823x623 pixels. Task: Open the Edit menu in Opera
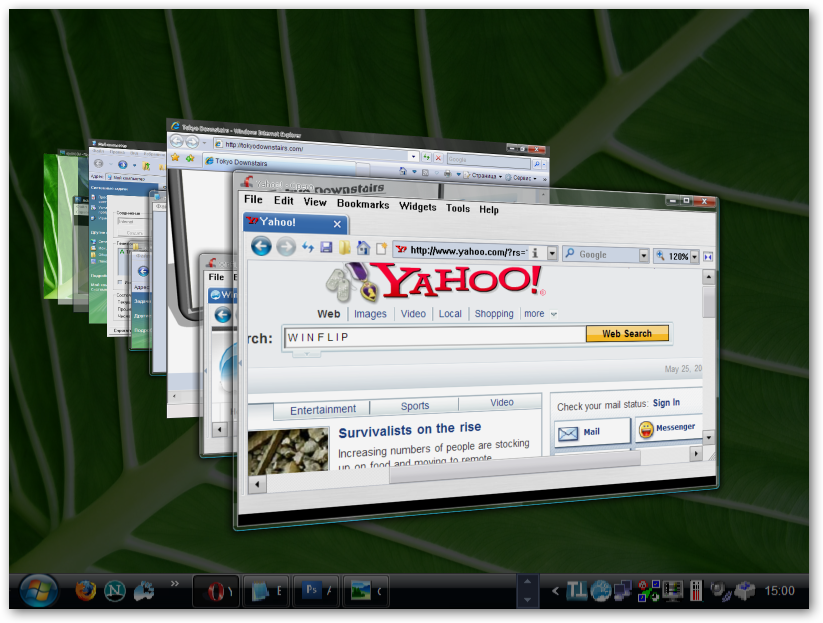pos(283,200)
